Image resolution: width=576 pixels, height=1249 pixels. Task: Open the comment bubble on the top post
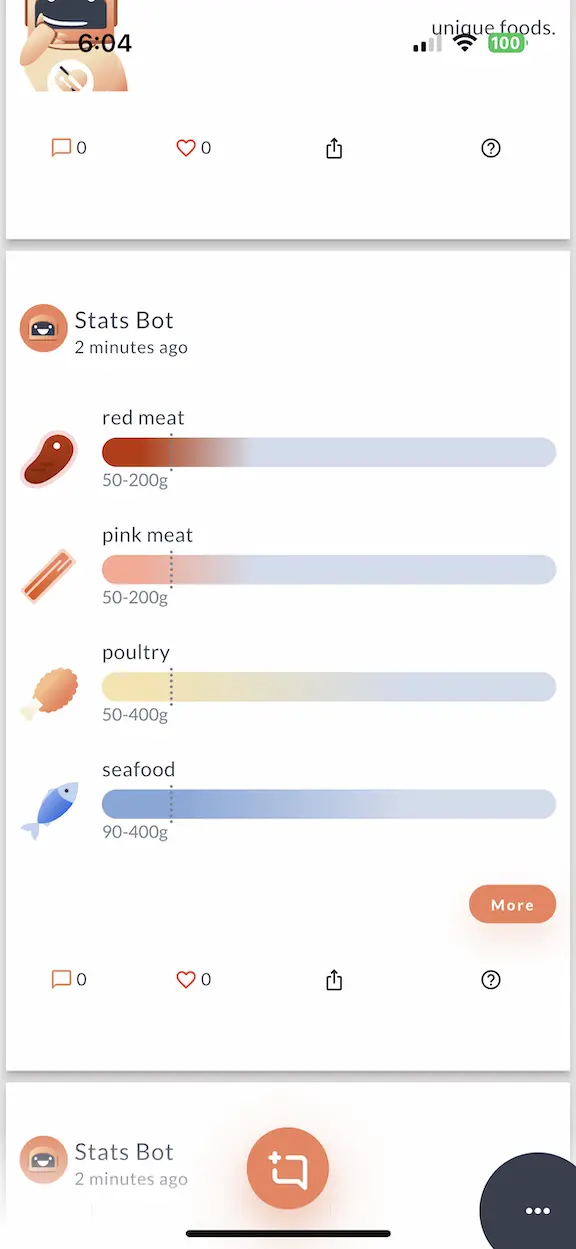[61, 147]
